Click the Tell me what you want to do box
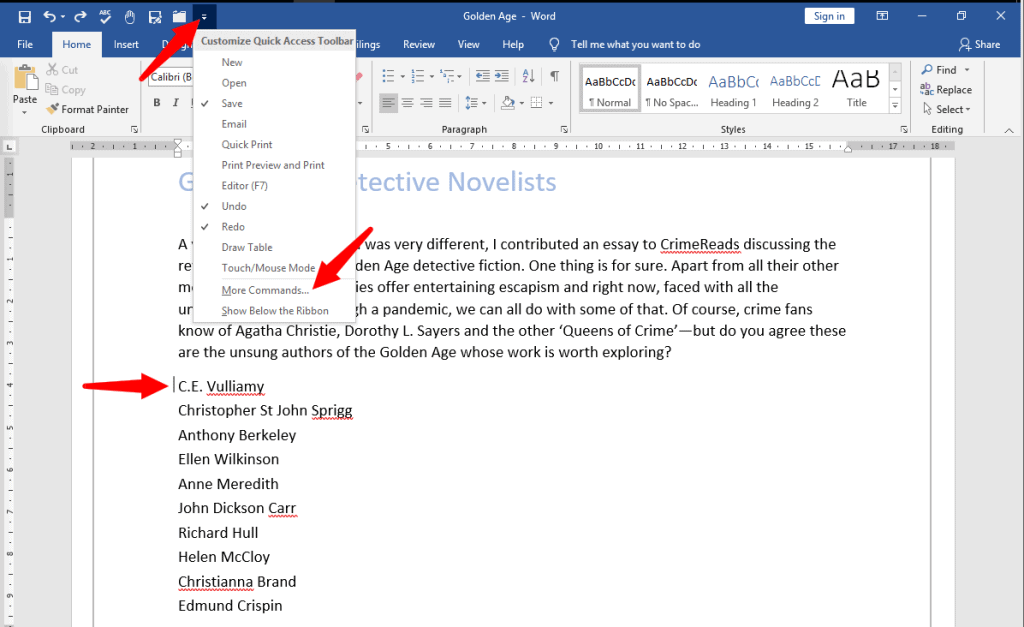Screen dimensions: 1024x627 click(x=635, y=44)
